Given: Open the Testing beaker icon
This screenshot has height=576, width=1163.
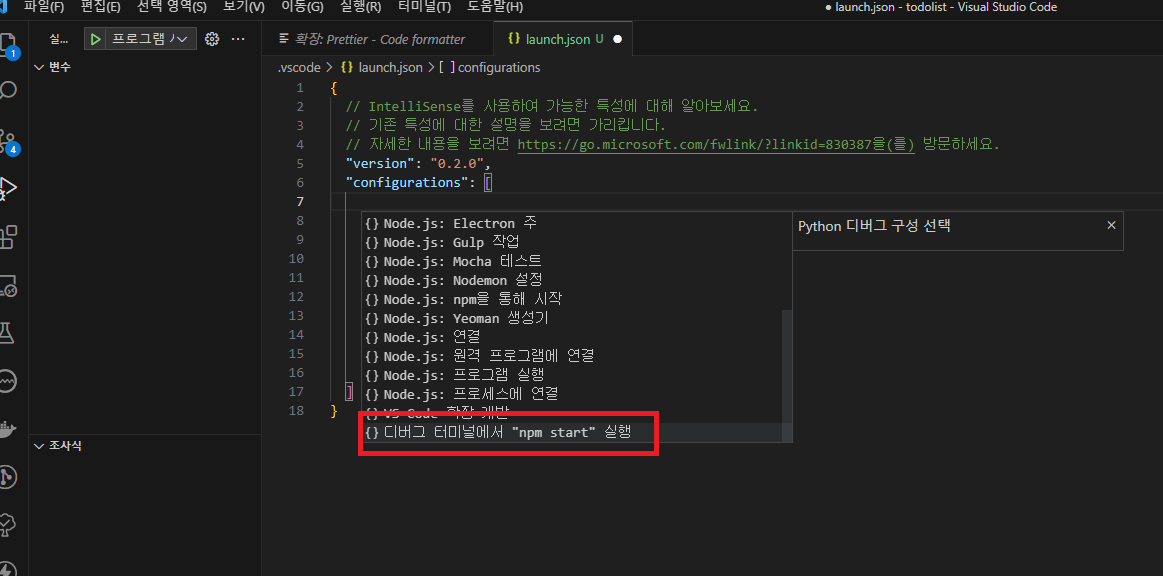Looking at the screenshot, I should 7,334.
